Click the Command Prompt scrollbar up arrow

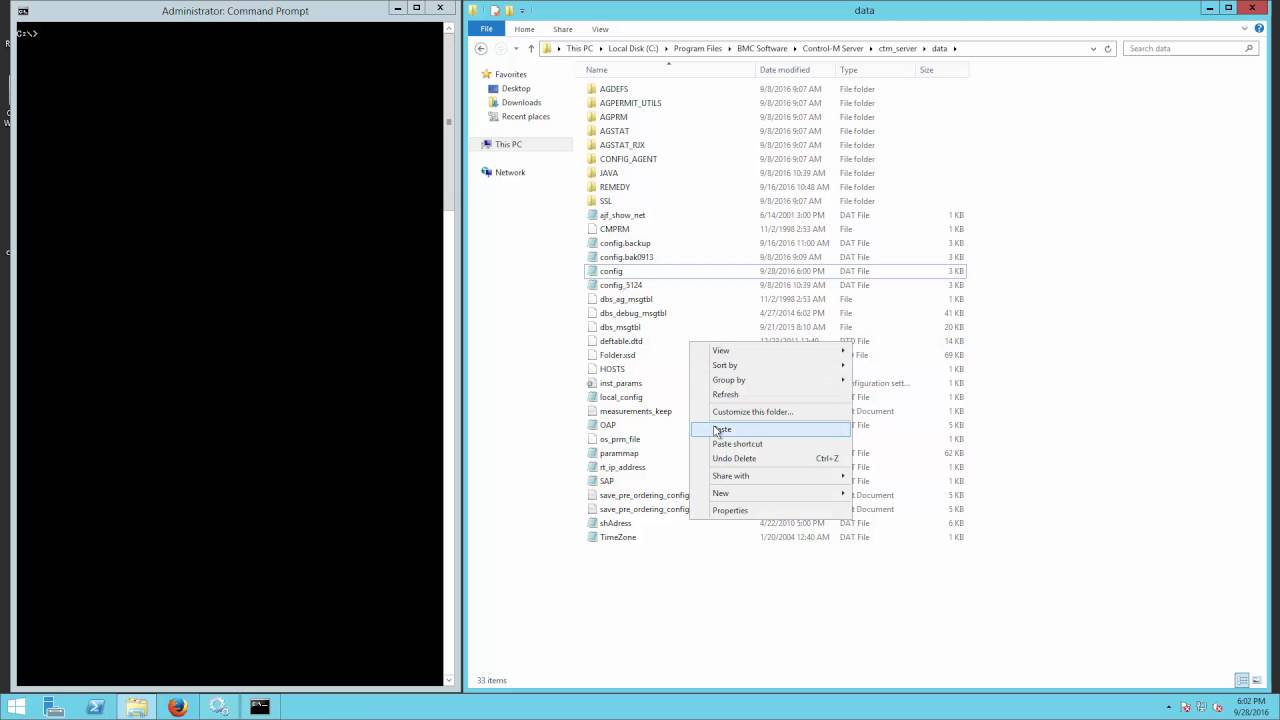tap(449, 28)
